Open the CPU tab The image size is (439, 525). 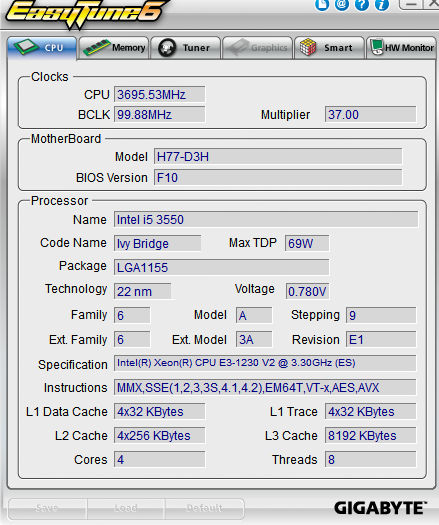42,48
